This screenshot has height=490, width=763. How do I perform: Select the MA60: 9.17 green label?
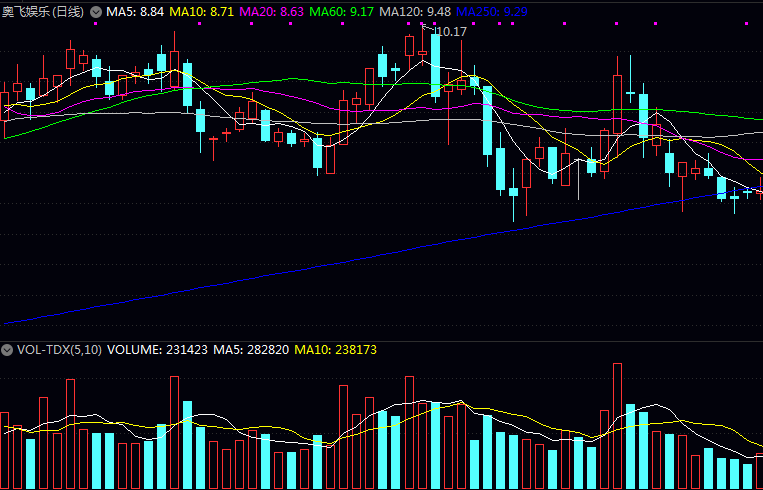[x=342, y=12]
